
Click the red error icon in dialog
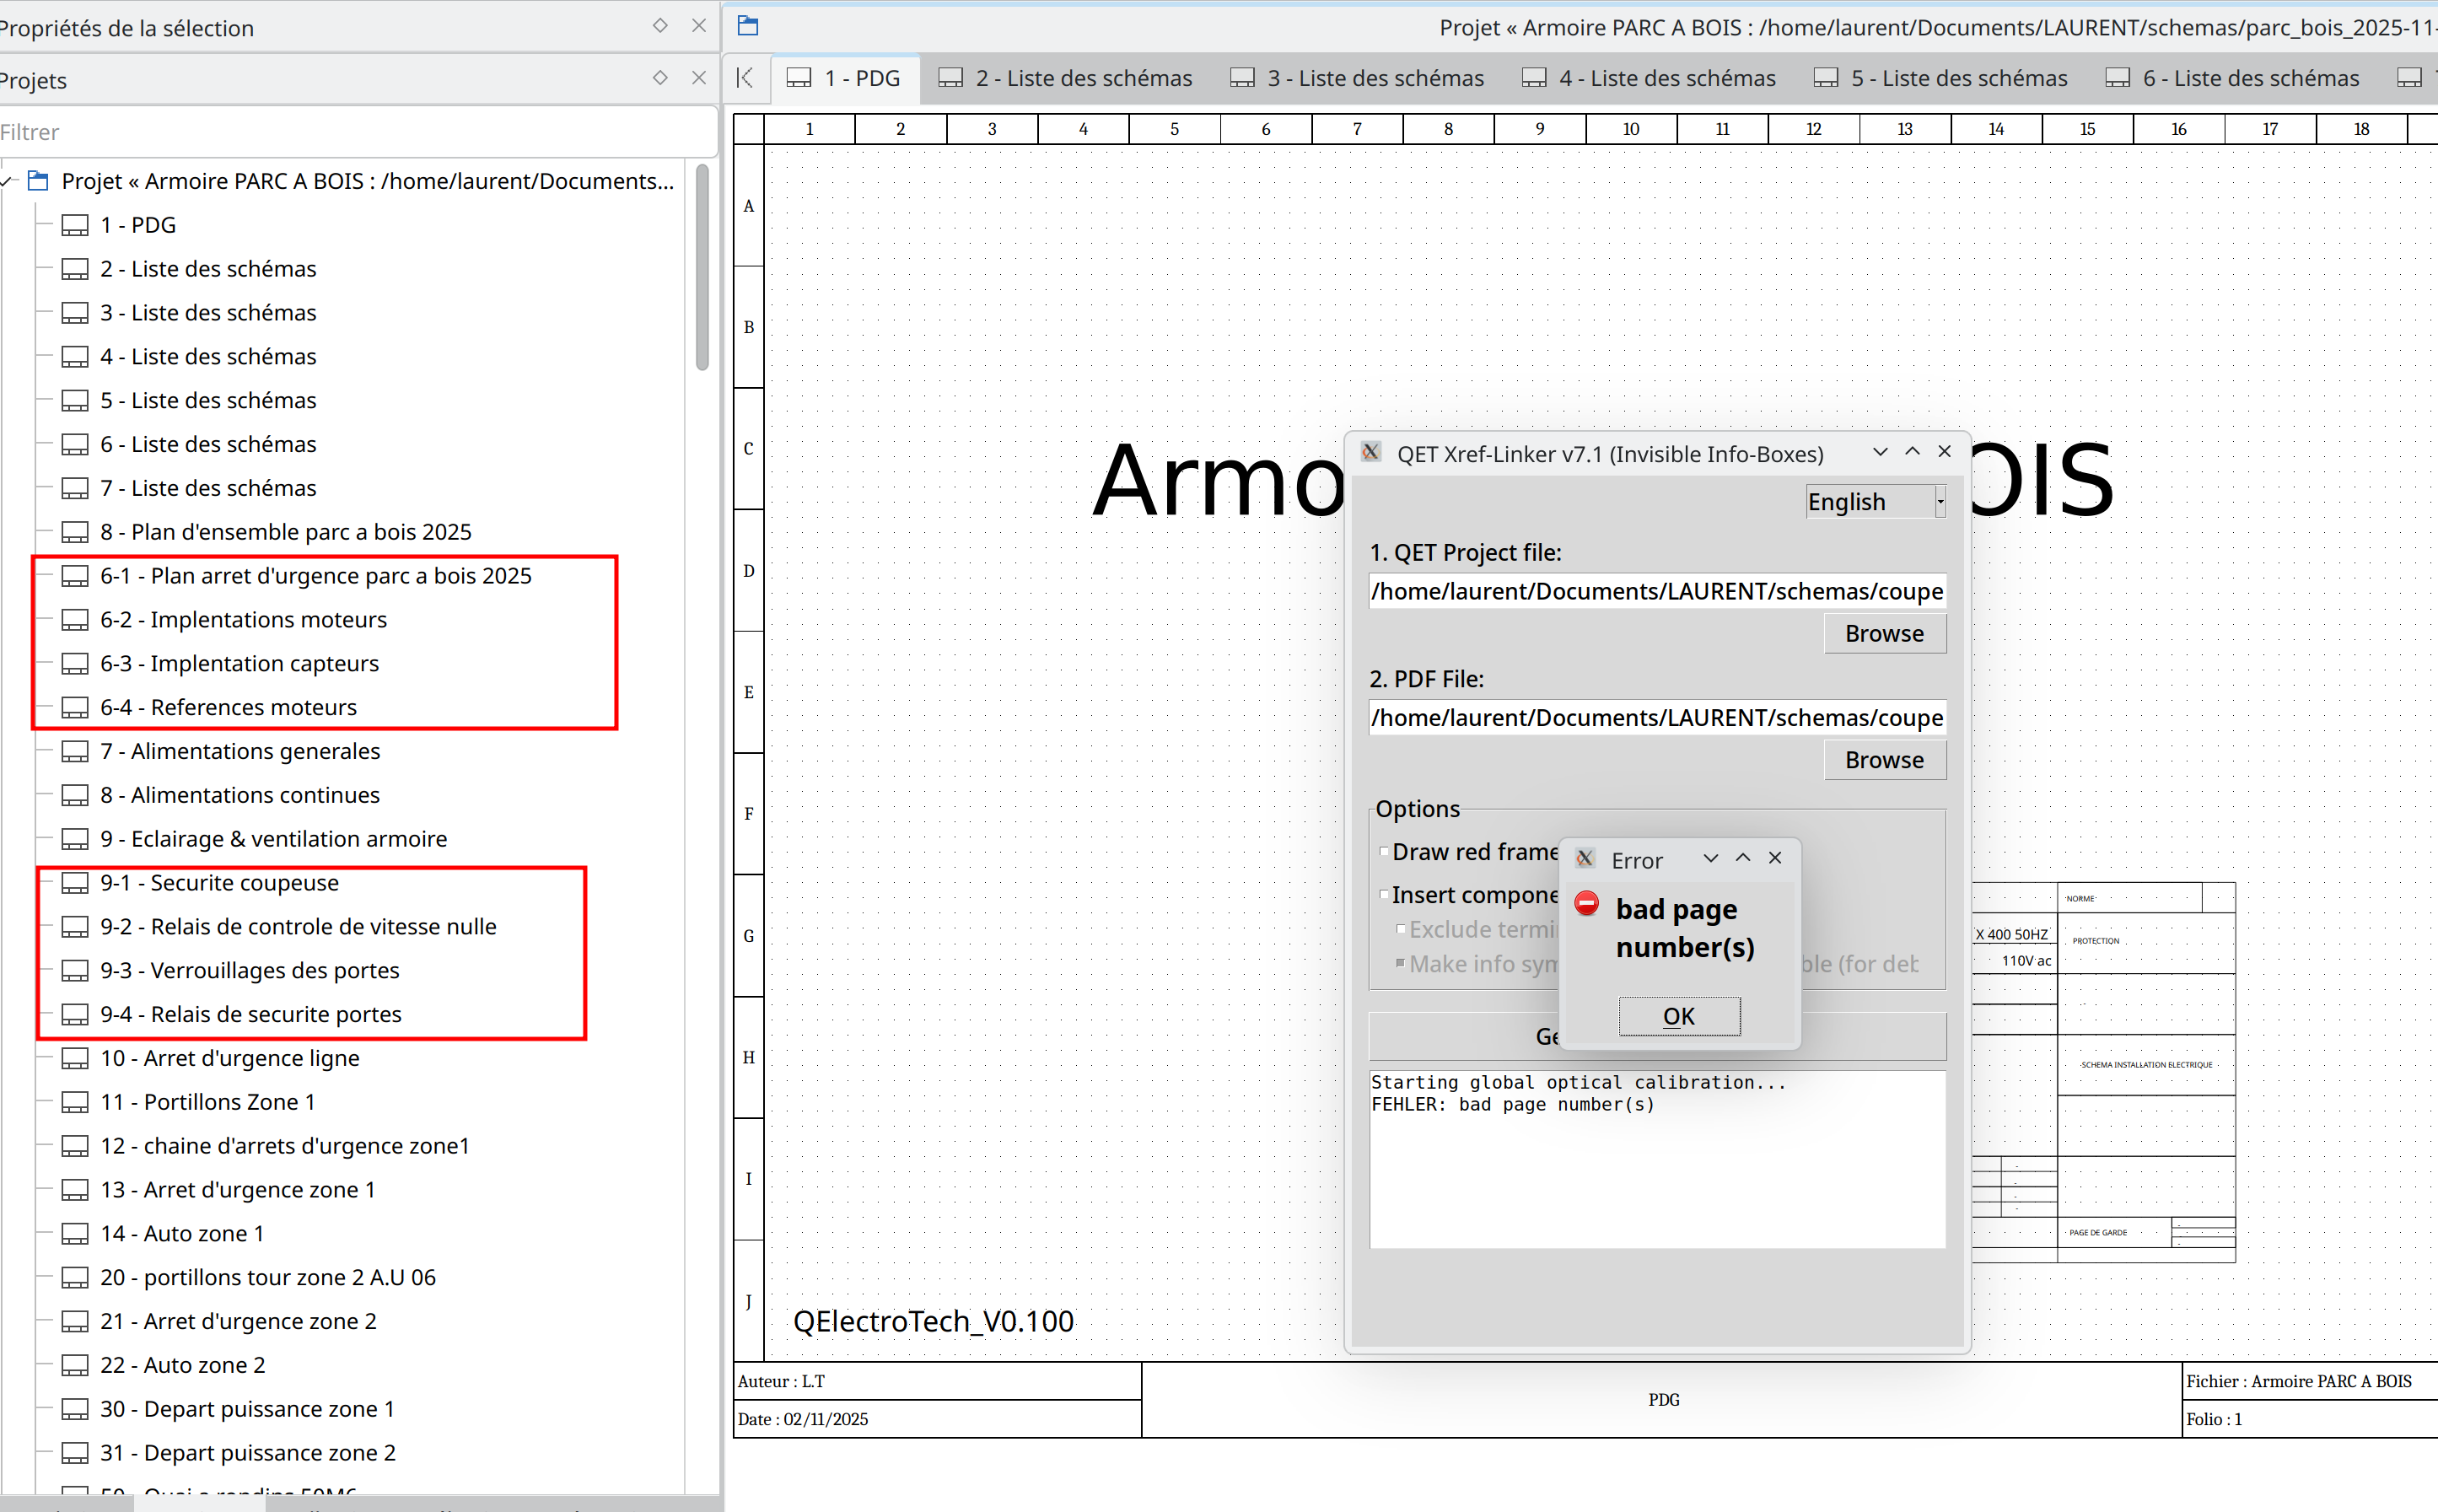coord(1586,903)
